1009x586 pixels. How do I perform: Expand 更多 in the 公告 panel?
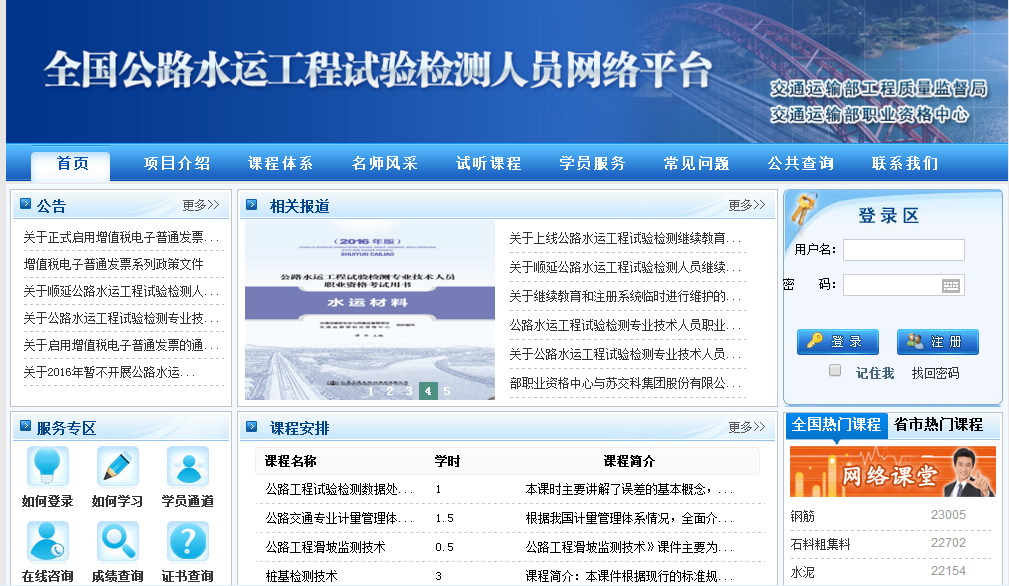tap(200, 206)
